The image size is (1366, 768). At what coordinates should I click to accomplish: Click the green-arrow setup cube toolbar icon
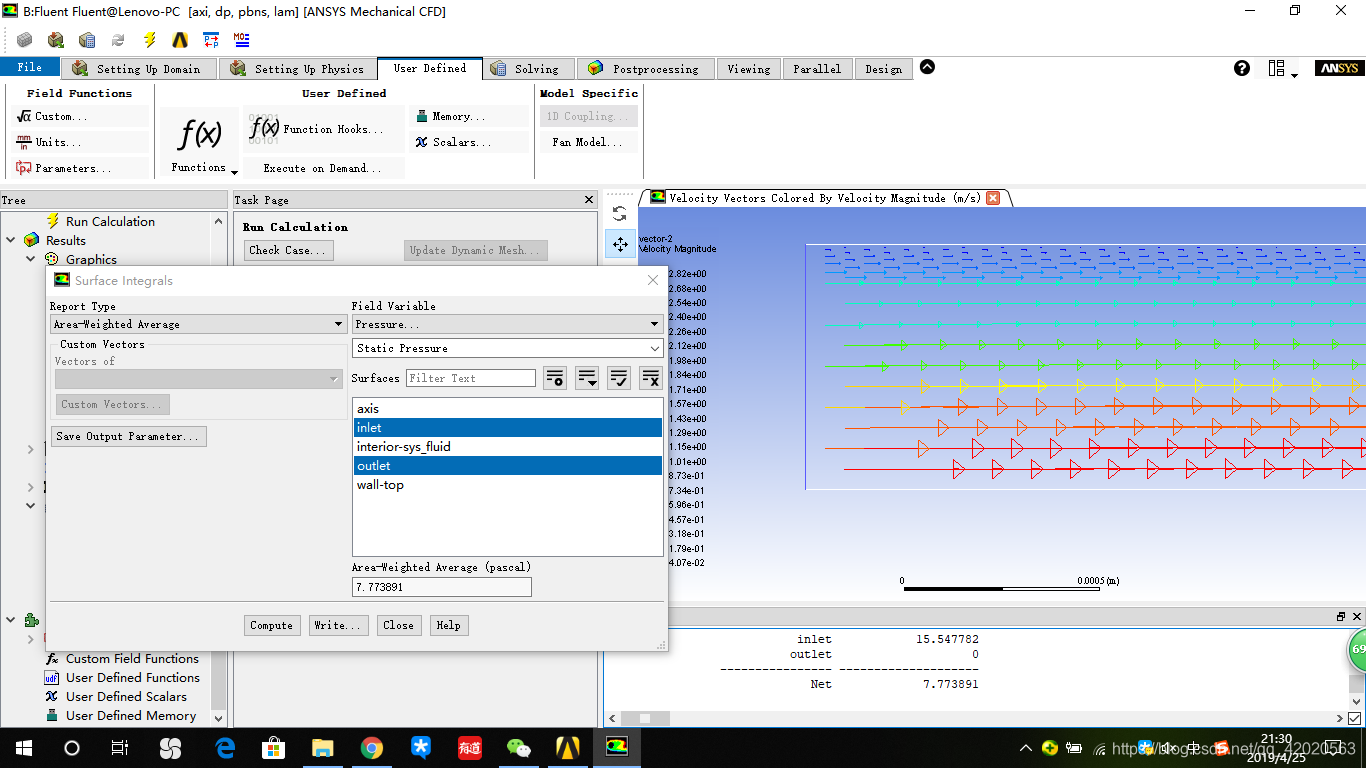pos(56,40)
